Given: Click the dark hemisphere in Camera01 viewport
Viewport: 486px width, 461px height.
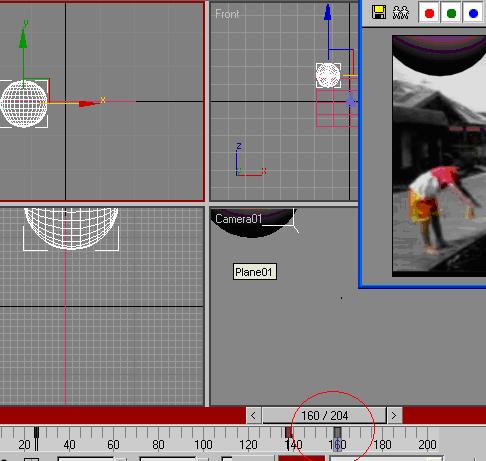Looking at the screenshot, I should point(252,222).
